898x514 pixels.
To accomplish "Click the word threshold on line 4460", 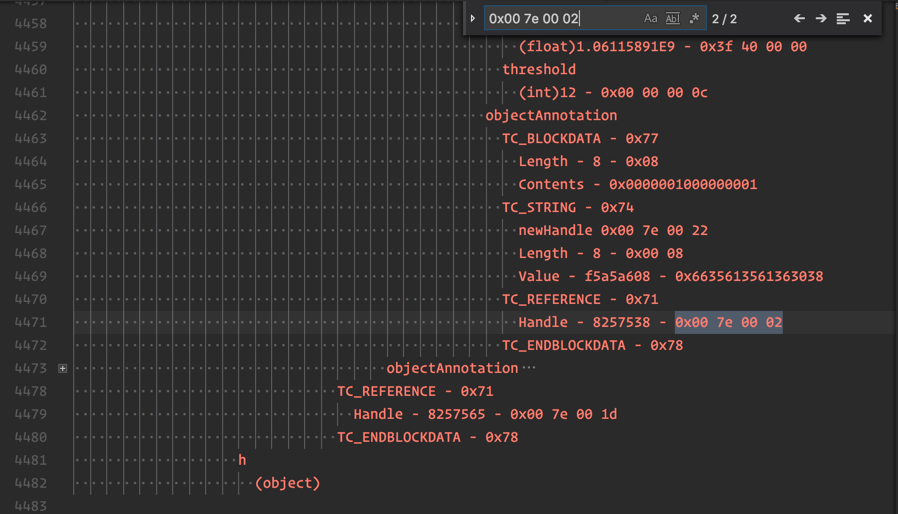I will point(539,69).
